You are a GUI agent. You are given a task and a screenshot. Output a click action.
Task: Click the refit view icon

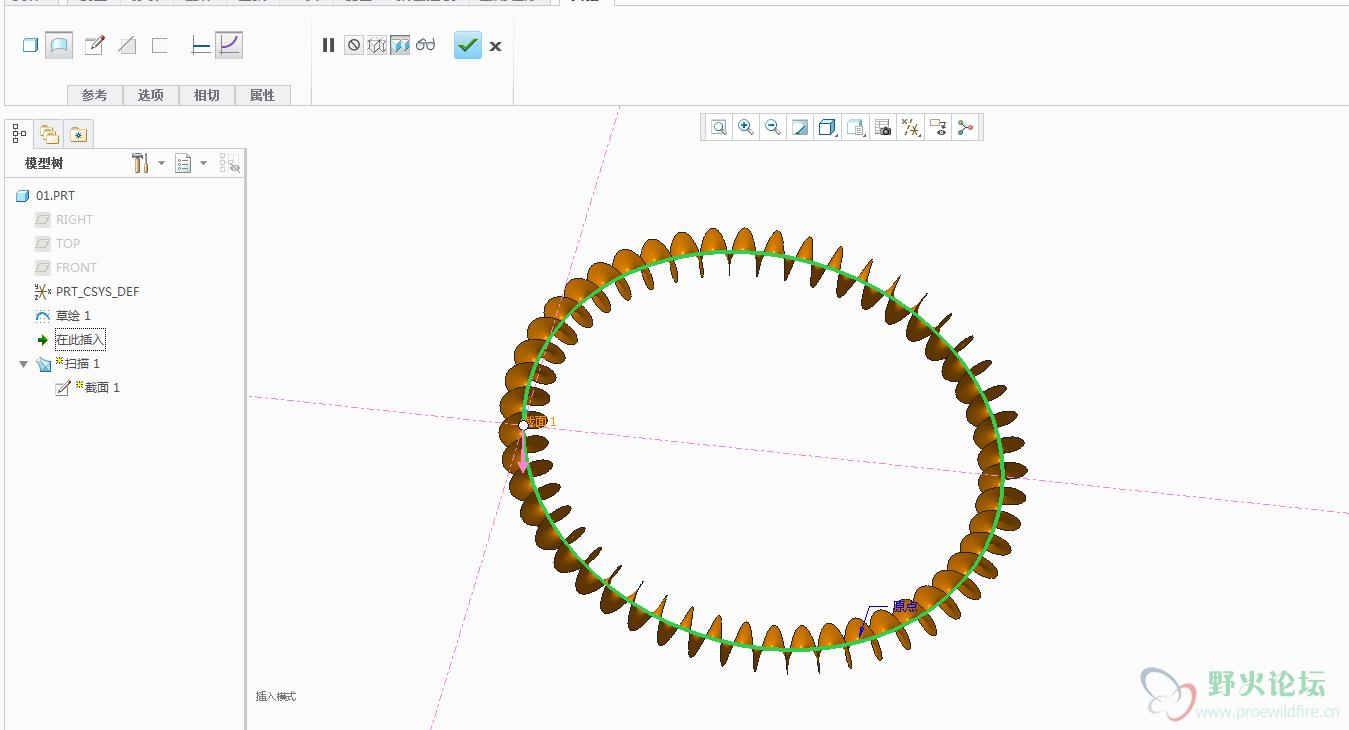tap(718, 127)
